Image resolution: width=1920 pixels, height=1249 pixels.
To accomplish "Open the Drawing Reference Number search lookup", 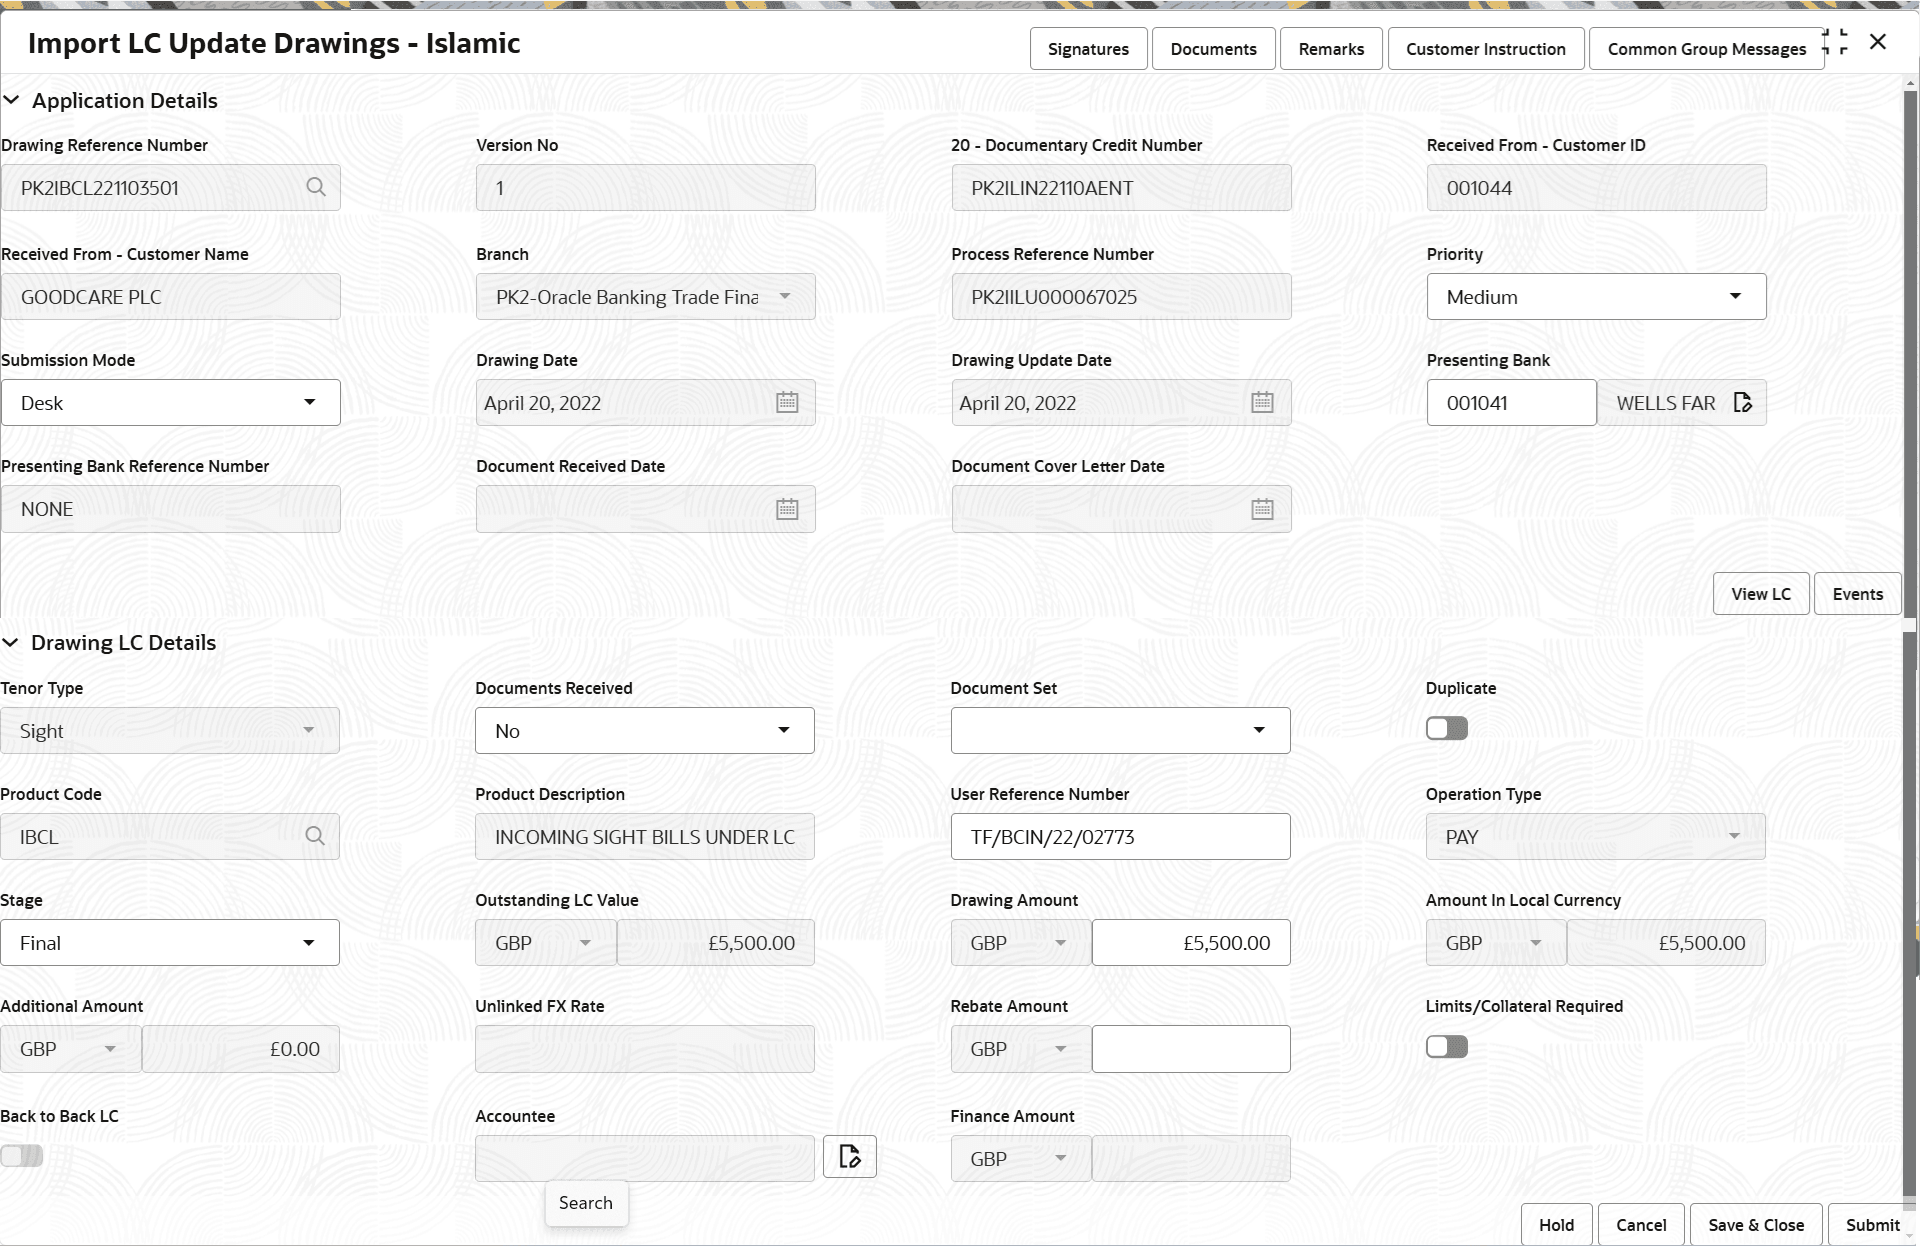I will click(x=316, y=187).
